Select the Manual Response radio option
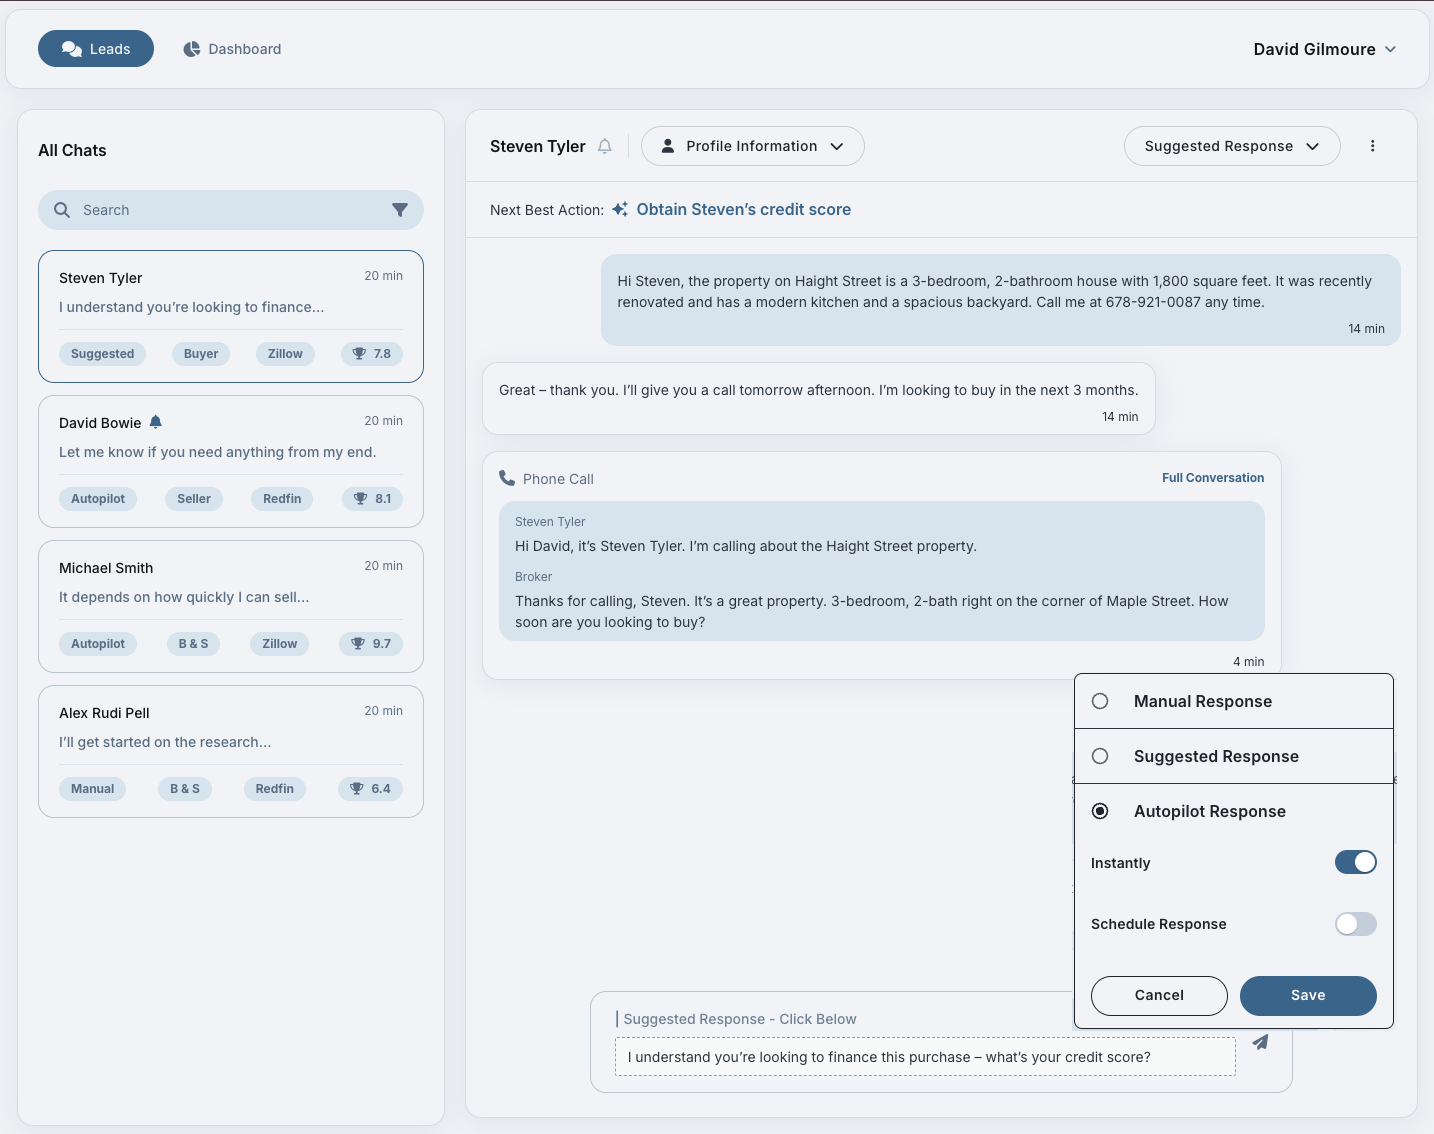Viewport: 1434px width, 1134px height. (x=1100, y=701)
